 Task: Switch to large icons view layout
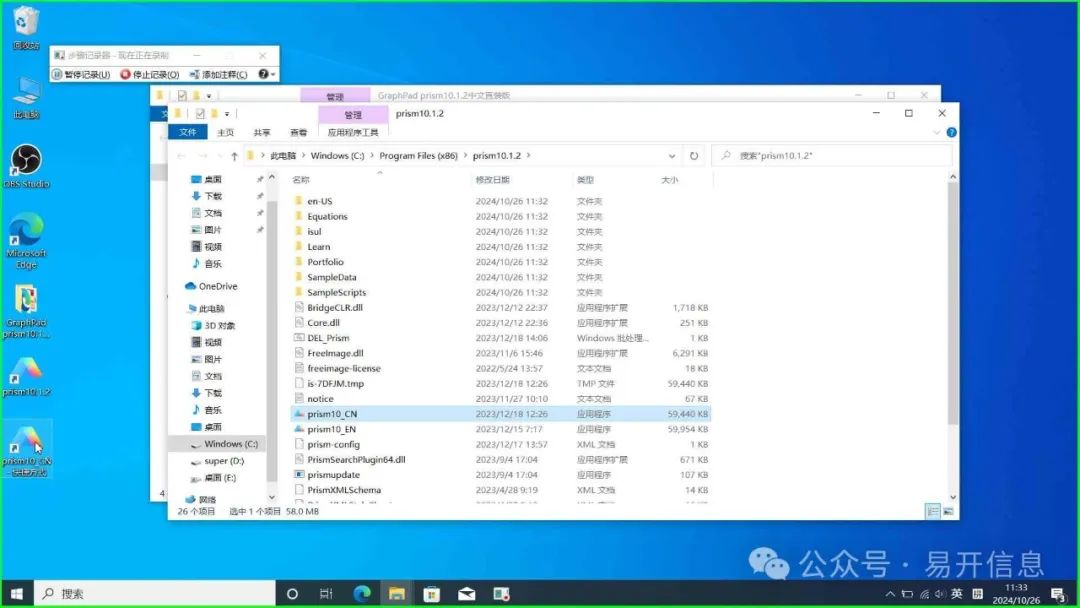[948, 511]
